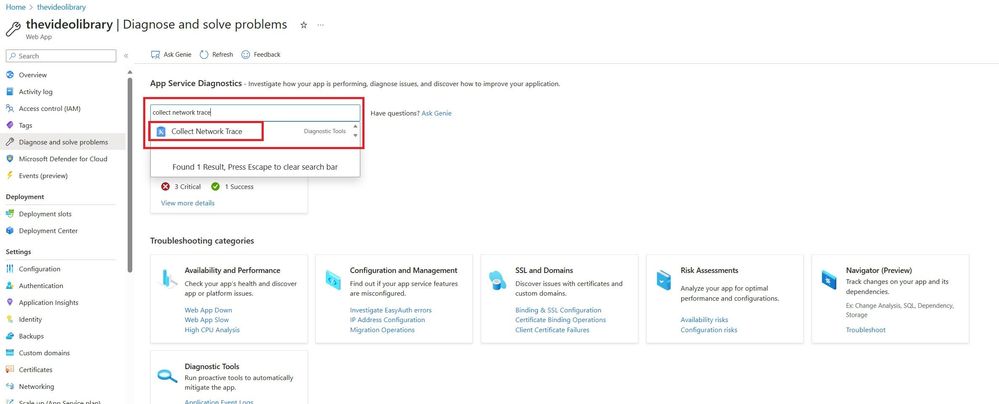Image resolution: width=999 pixels, height=404 pixels.
Task: Click the Microsoft Defender for Cloud shield icon
Action: tap(10, 159)
